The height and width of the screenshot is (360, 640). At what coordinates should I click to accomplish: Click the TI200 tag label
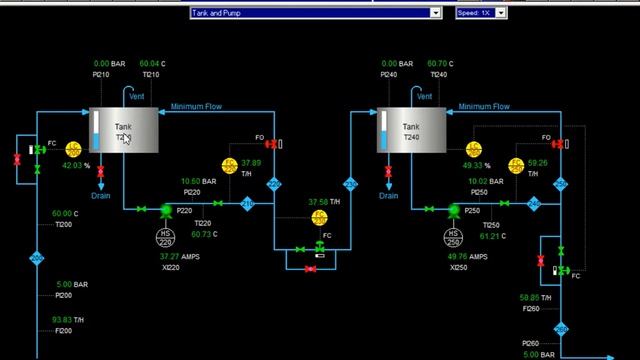coord(64,224)
